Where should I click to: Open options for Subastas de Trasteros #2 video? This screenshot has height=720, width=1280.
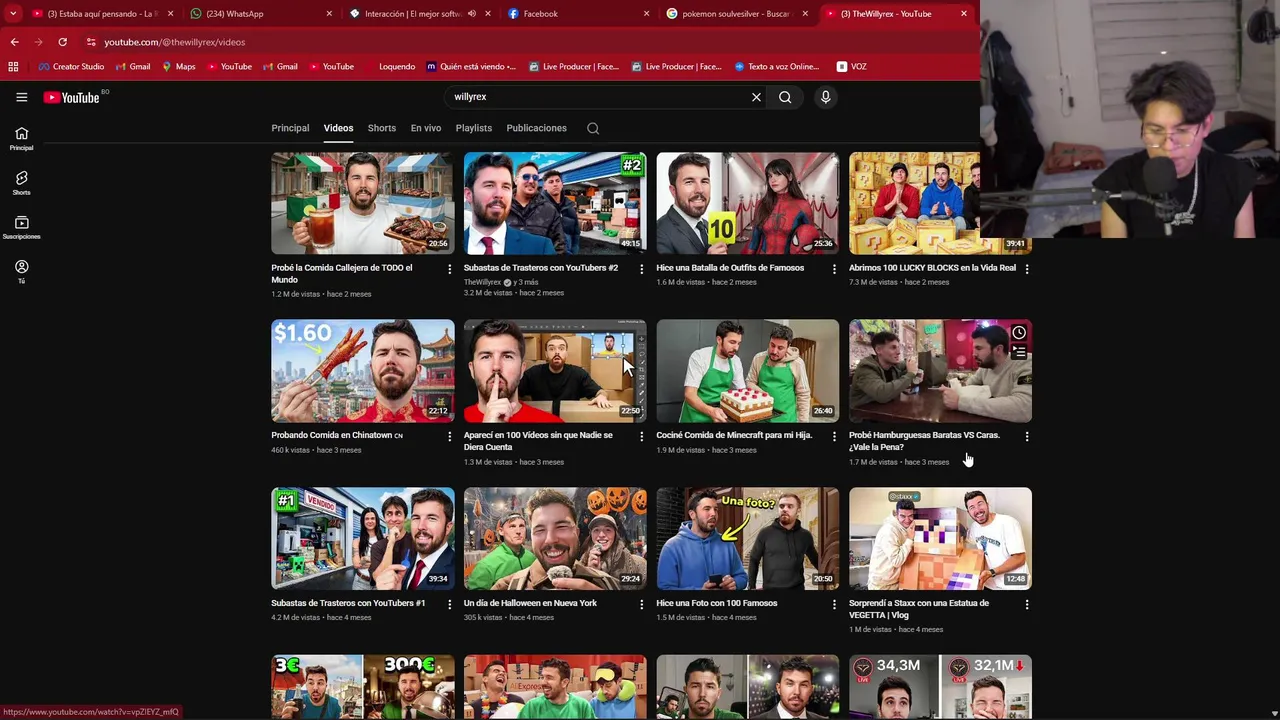pos(642,269)
